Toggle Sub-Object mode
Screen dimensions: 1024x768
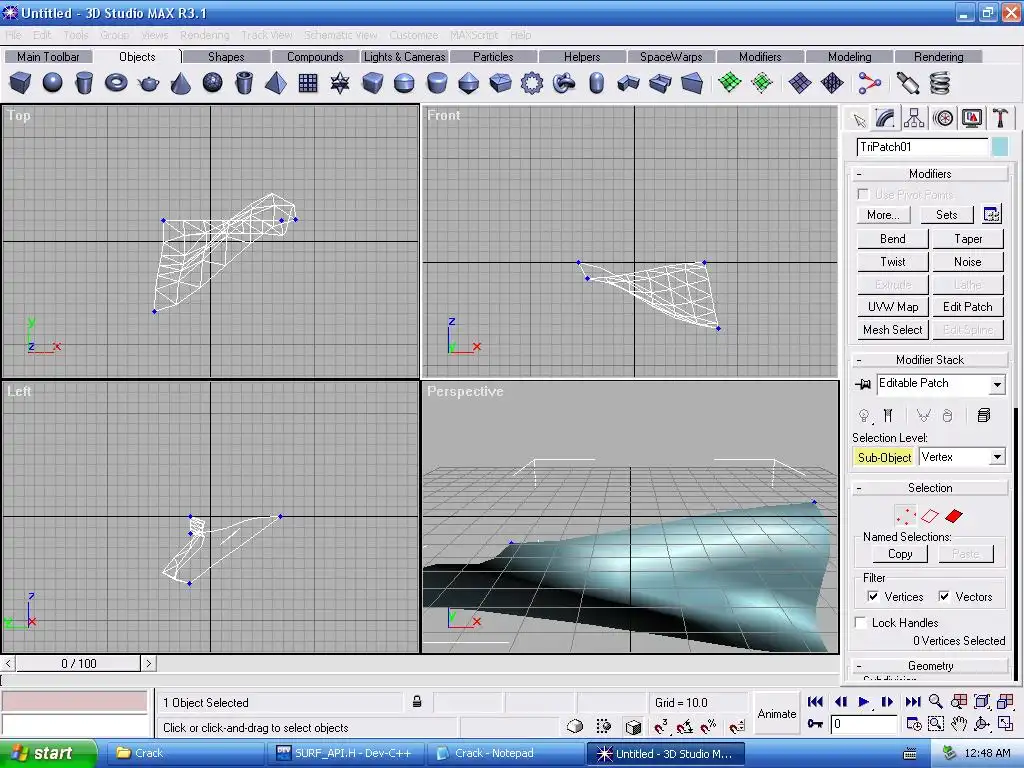884,457
